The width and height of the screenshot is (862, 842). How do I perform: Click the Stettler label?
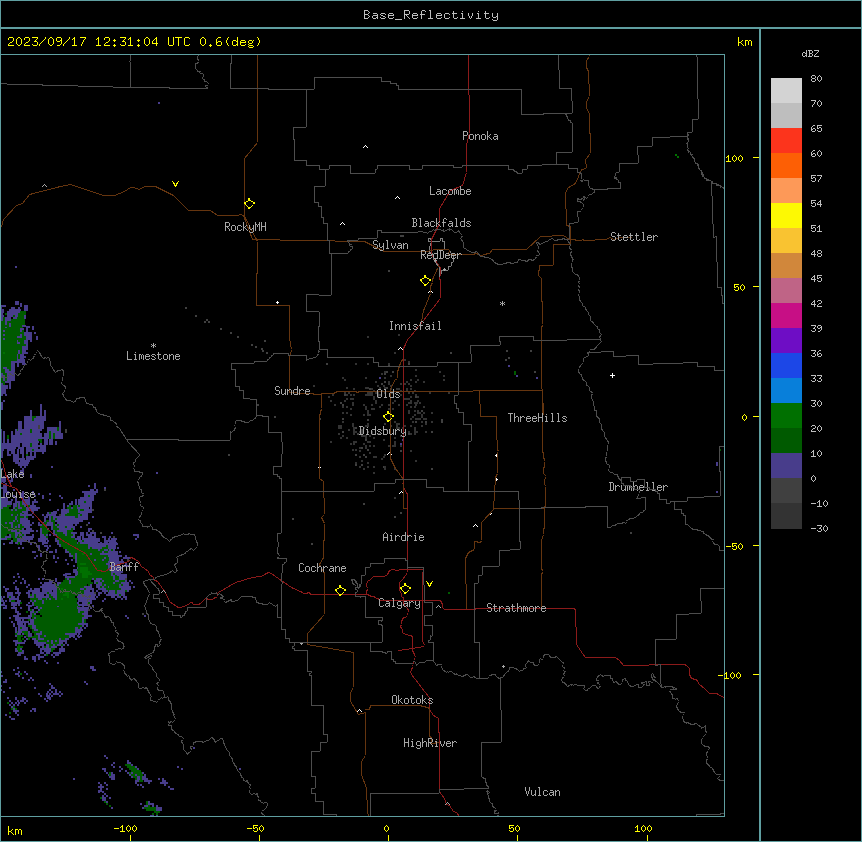click(x=634, y=237)
